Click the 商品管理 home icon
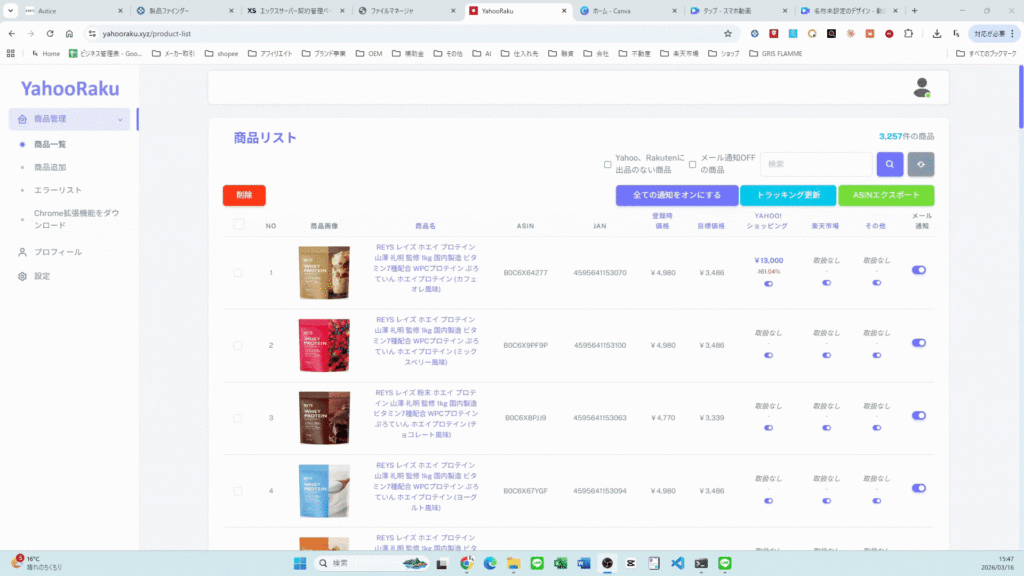The width and height of the screenshot is (1024, 576). point(22,119)
